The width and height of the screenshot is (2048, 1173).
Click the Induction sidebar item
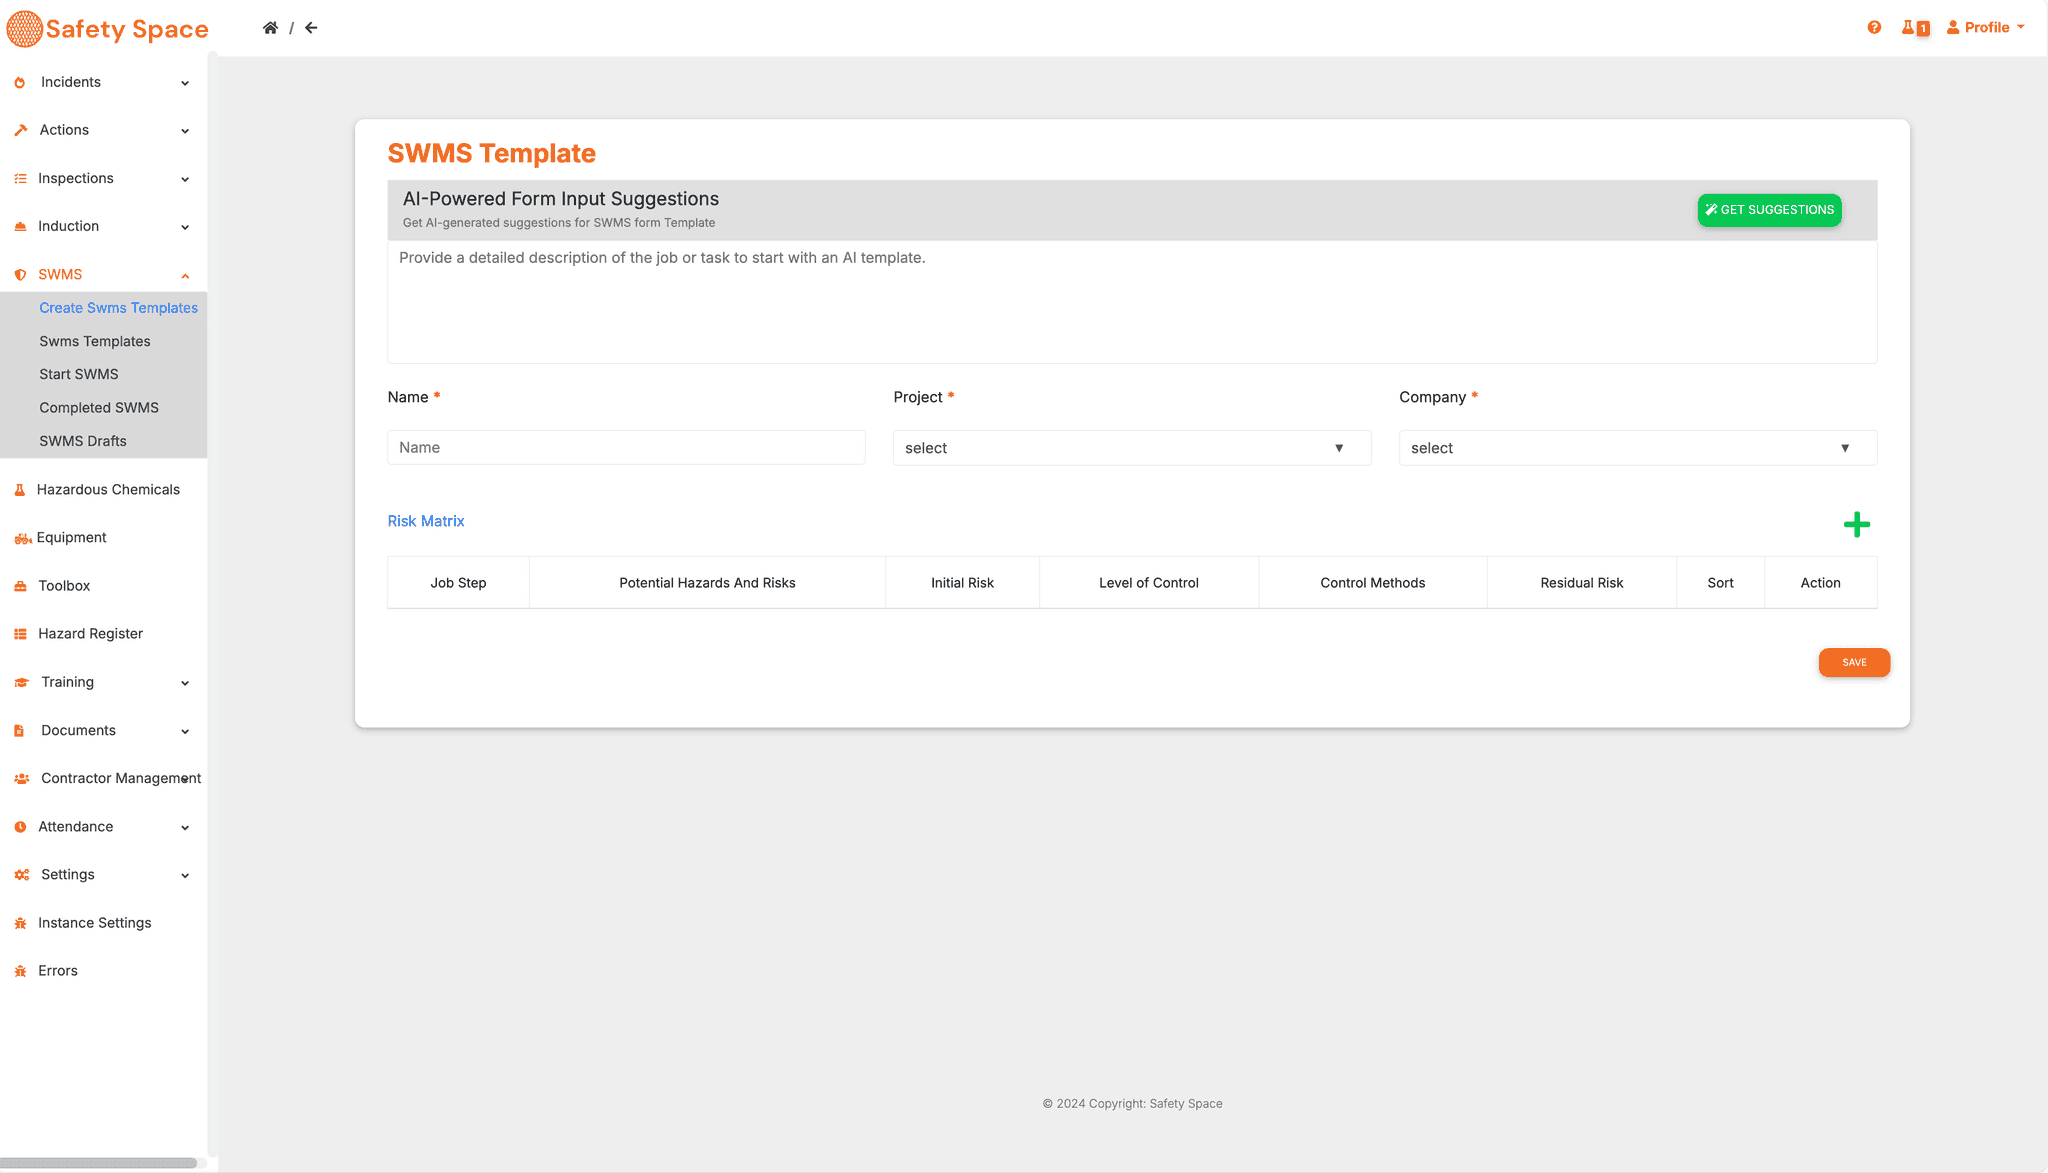pos(68,226)
